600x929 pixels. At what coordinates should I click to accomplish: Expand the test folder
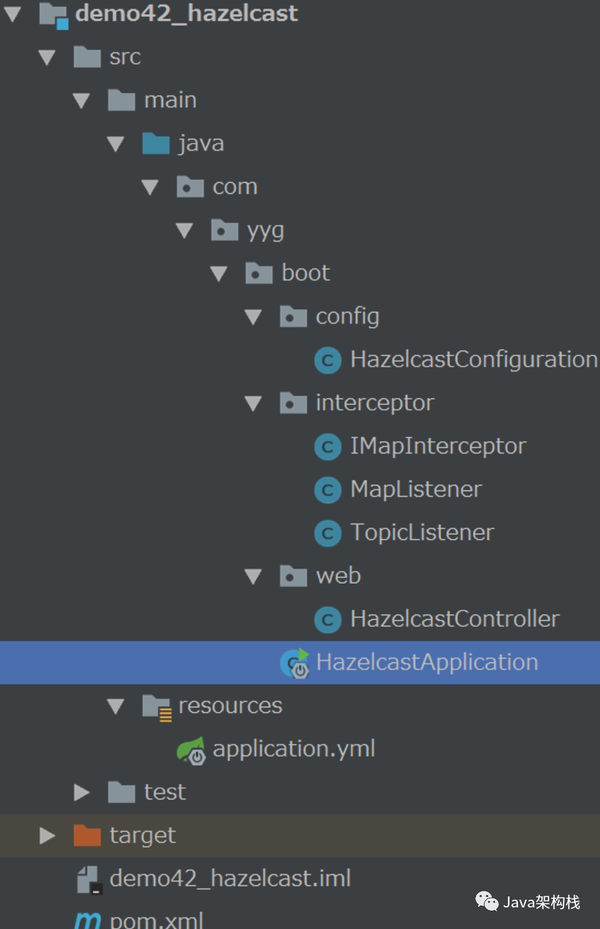tap(82, 791)
